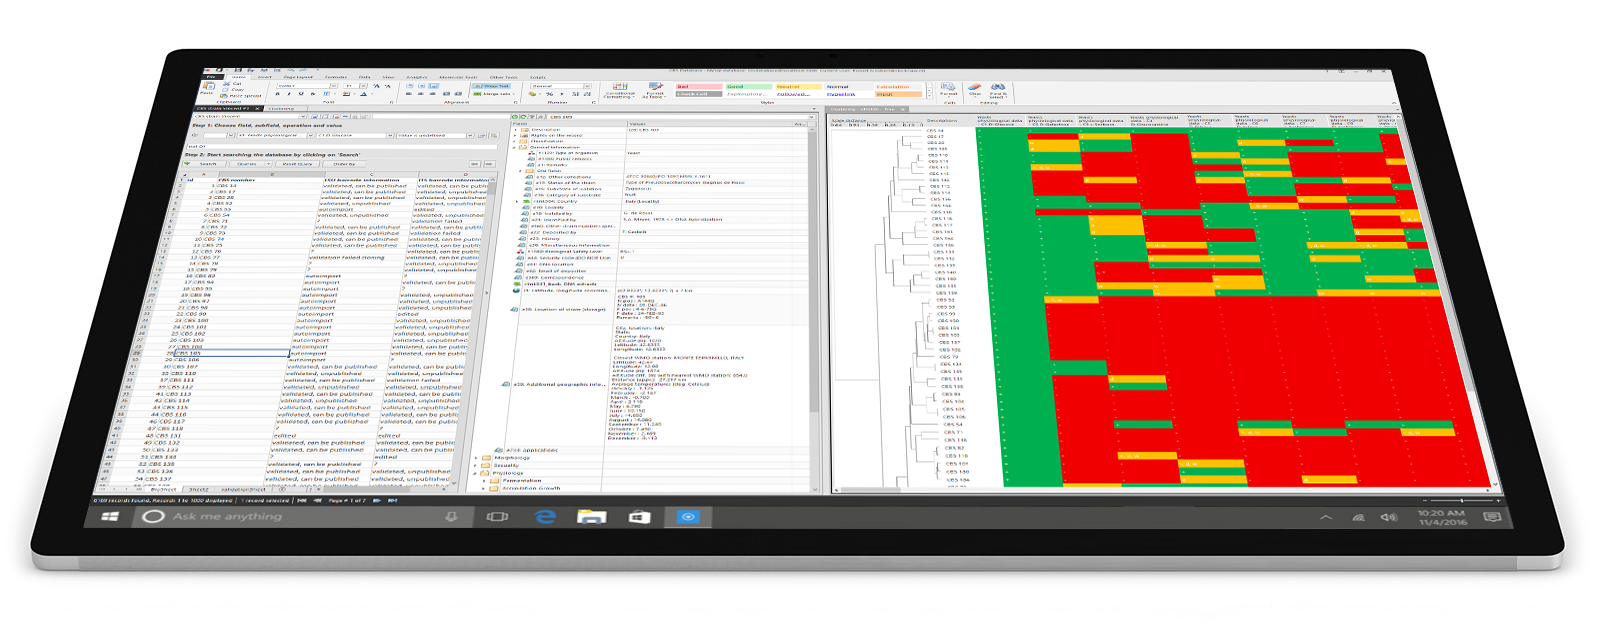Image resolution: width=1600 pixels, height=625 pixels.
Task: Launch Microsoft Edge from the taskbar
Action: (x=545, y=517)
